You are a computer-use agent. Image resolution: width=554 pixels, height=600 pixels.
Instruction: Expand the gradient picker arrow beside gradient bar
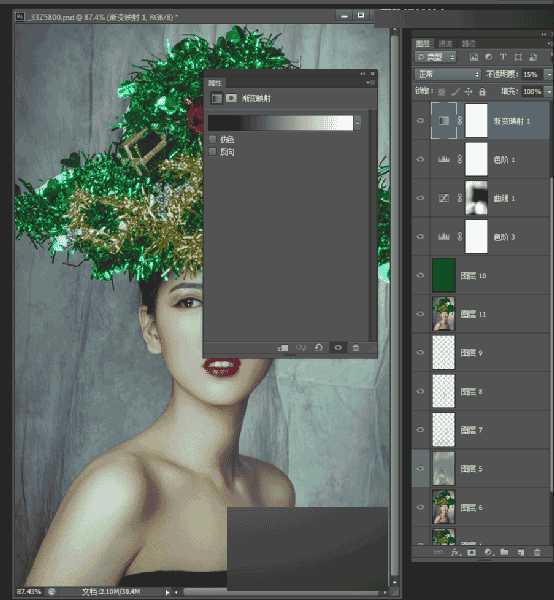pyautogui.click(x=357, y=123)
